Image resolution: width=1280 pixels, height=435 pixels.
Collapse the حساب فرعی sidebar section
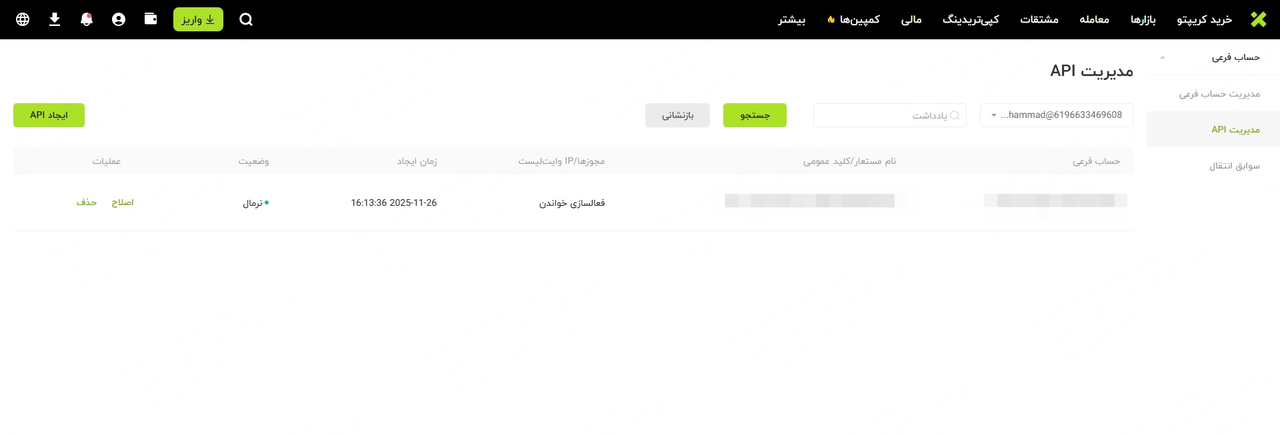click(x=1162, y=58)
